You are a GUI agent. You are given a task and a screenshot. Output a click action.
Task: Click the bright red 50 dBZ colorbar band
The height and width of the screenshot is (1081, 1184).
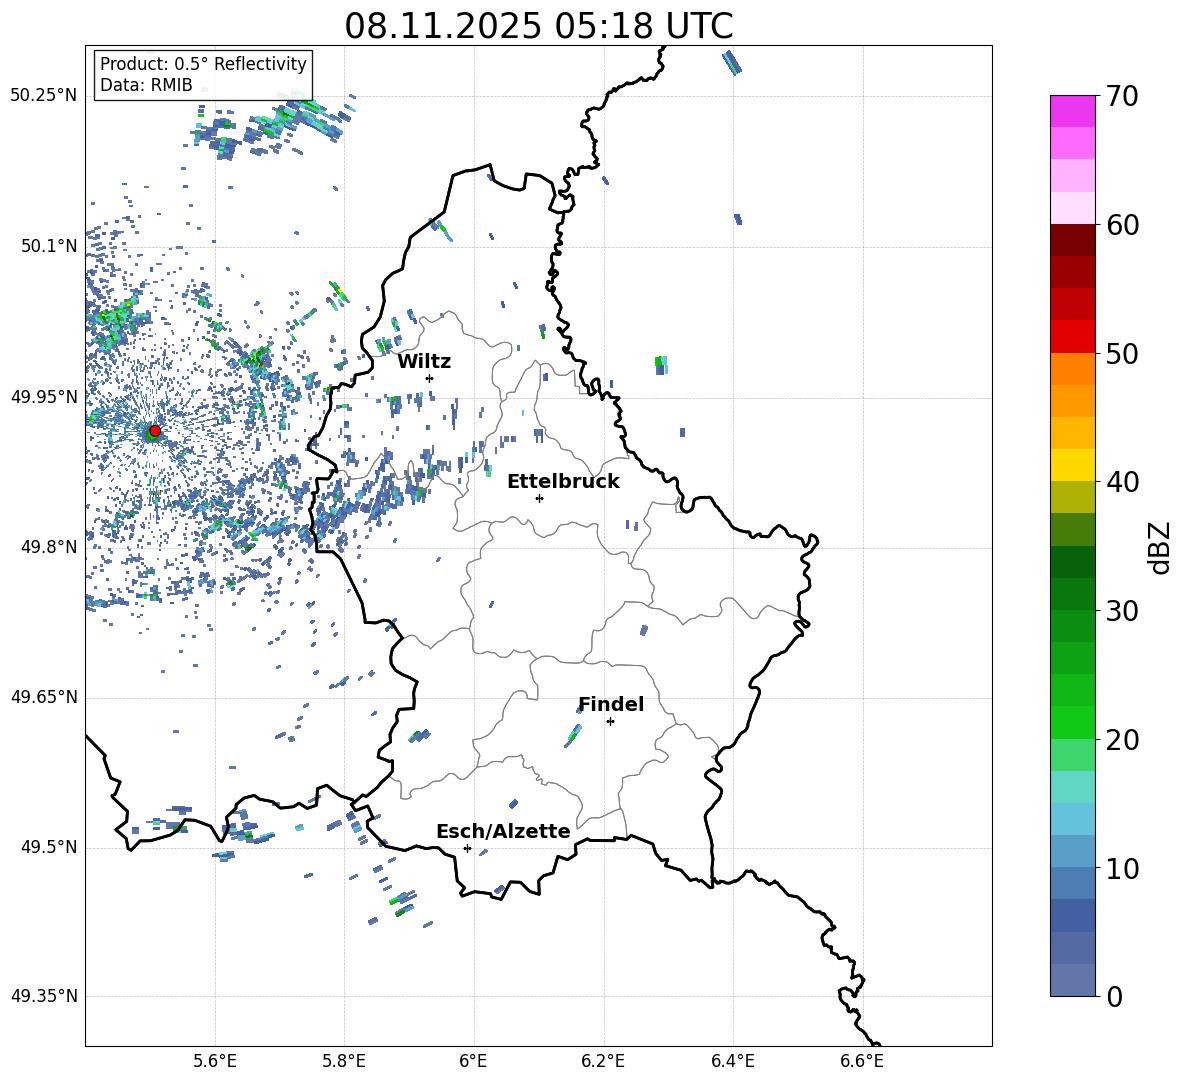click(1072, 337)
